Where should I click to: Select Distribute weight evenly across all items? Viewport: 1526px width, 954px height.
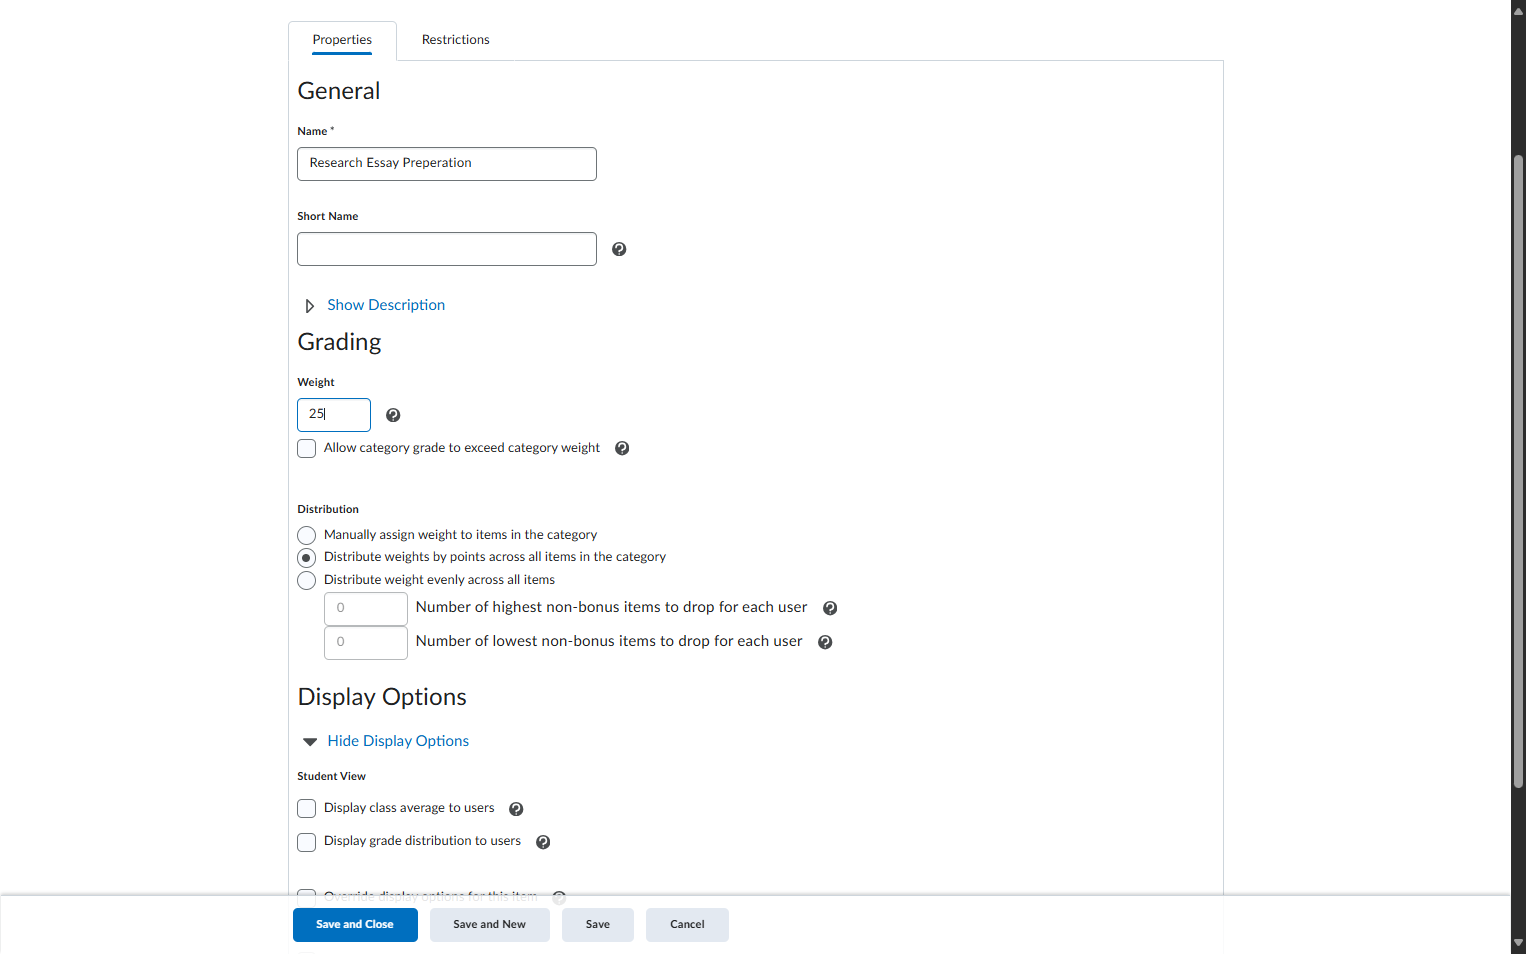click(x=307, y=580)
